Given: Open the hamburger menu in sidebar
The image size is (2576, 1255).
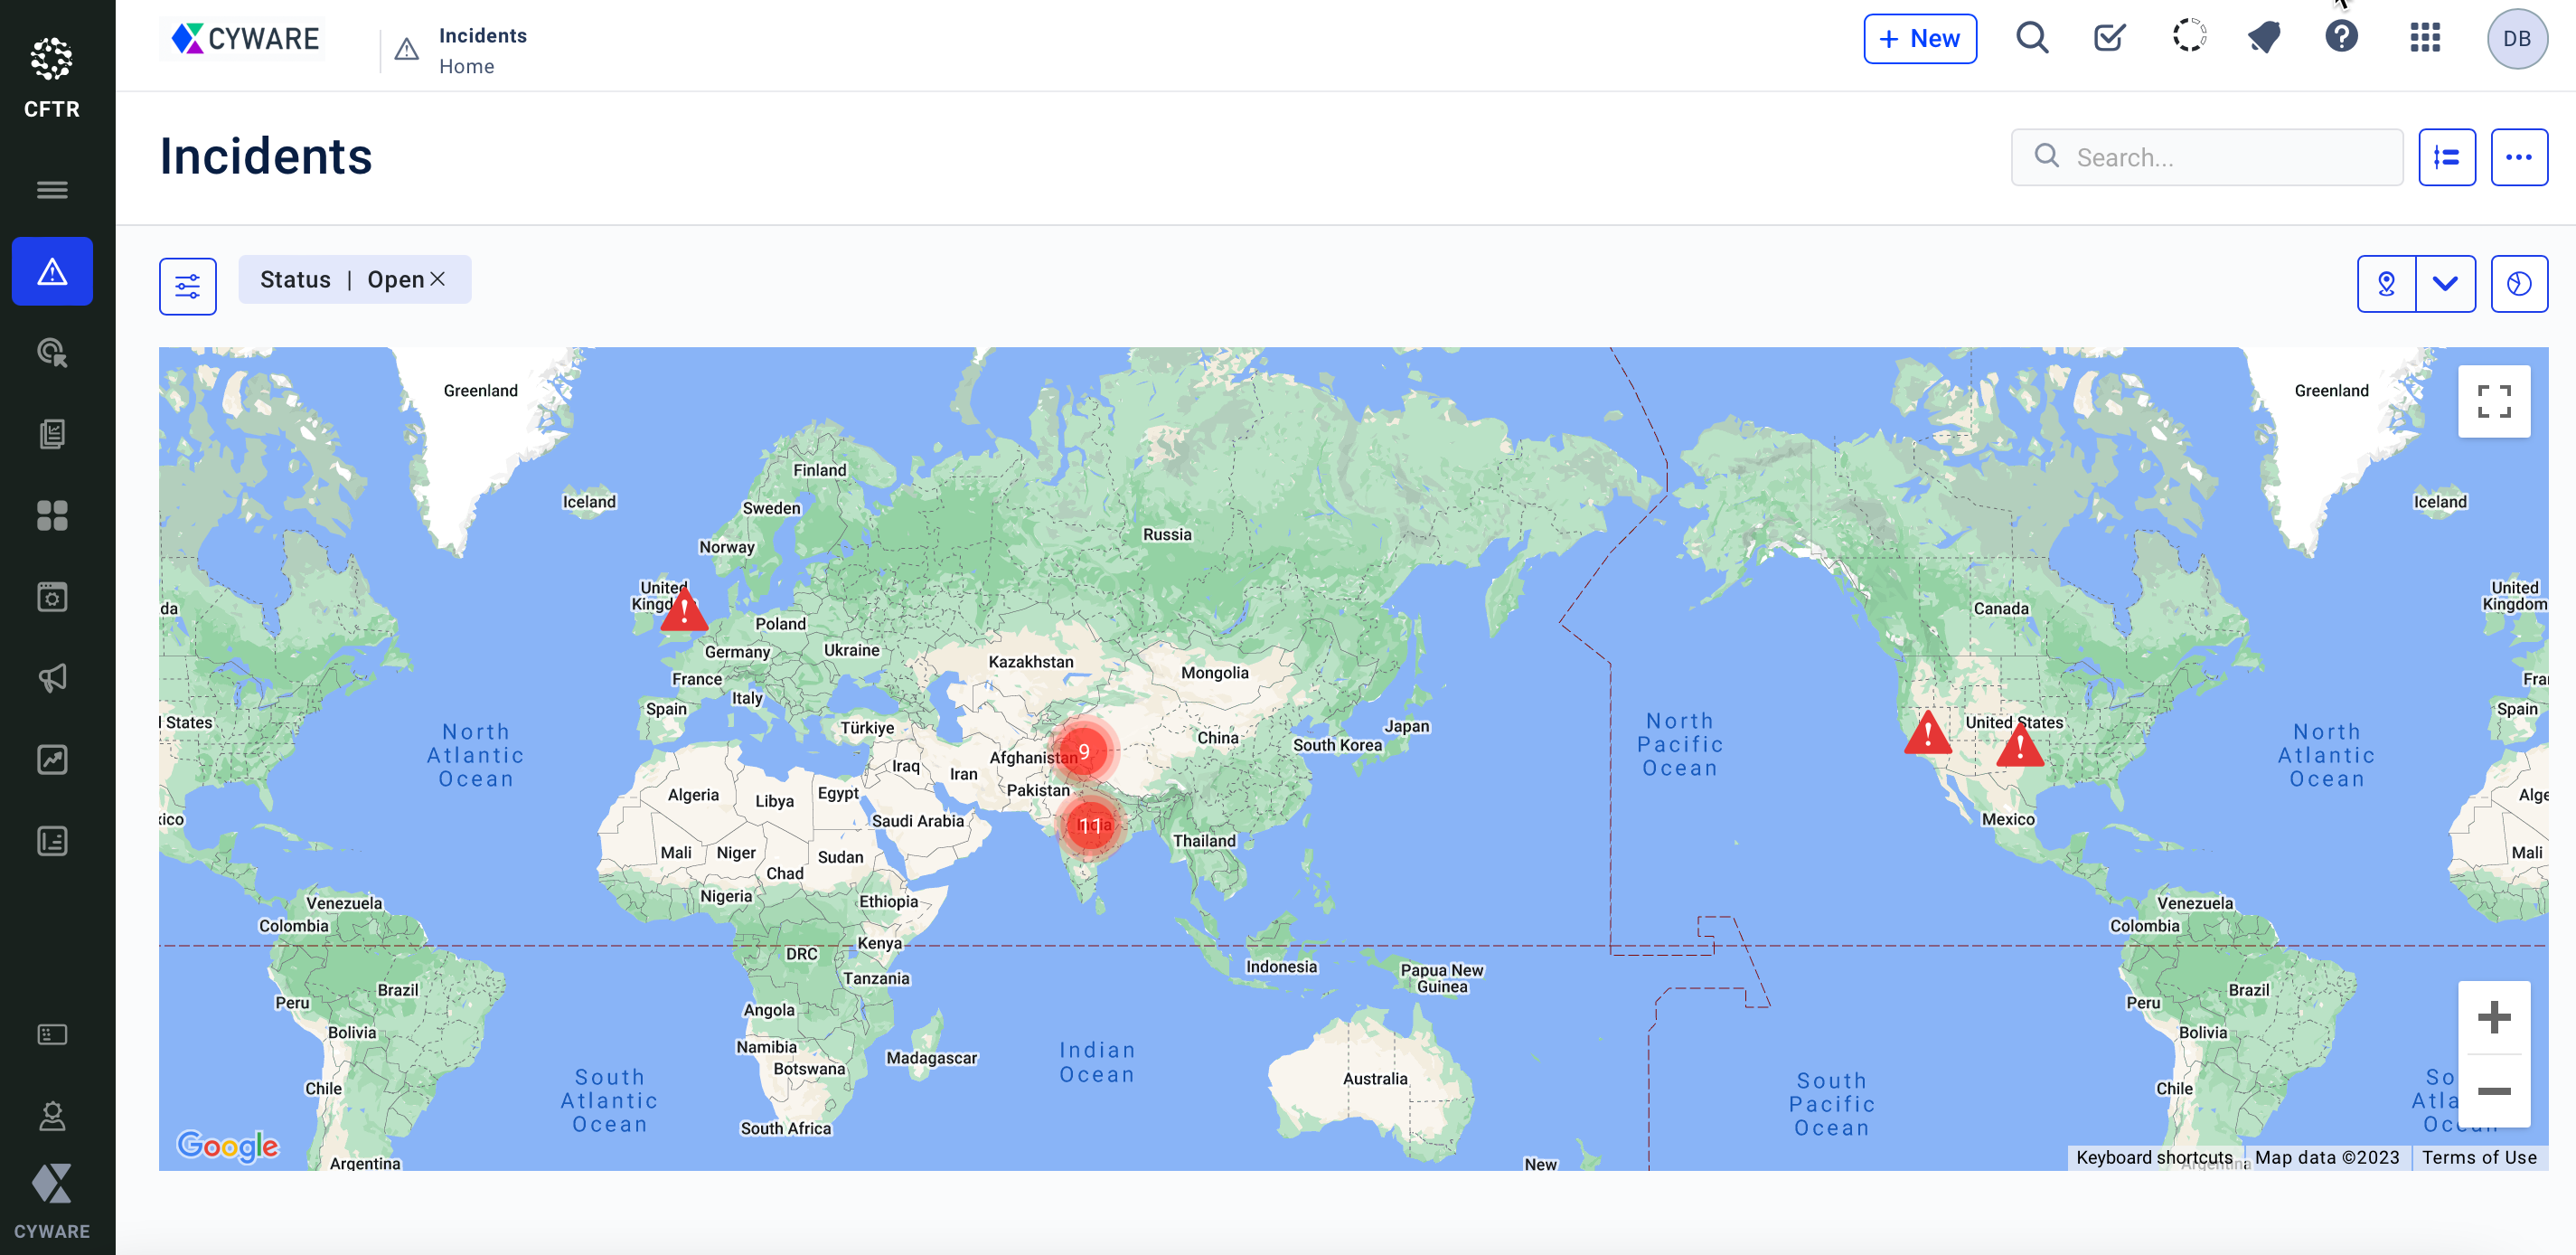Looking at the screenshot, I should tap(52, 189).
